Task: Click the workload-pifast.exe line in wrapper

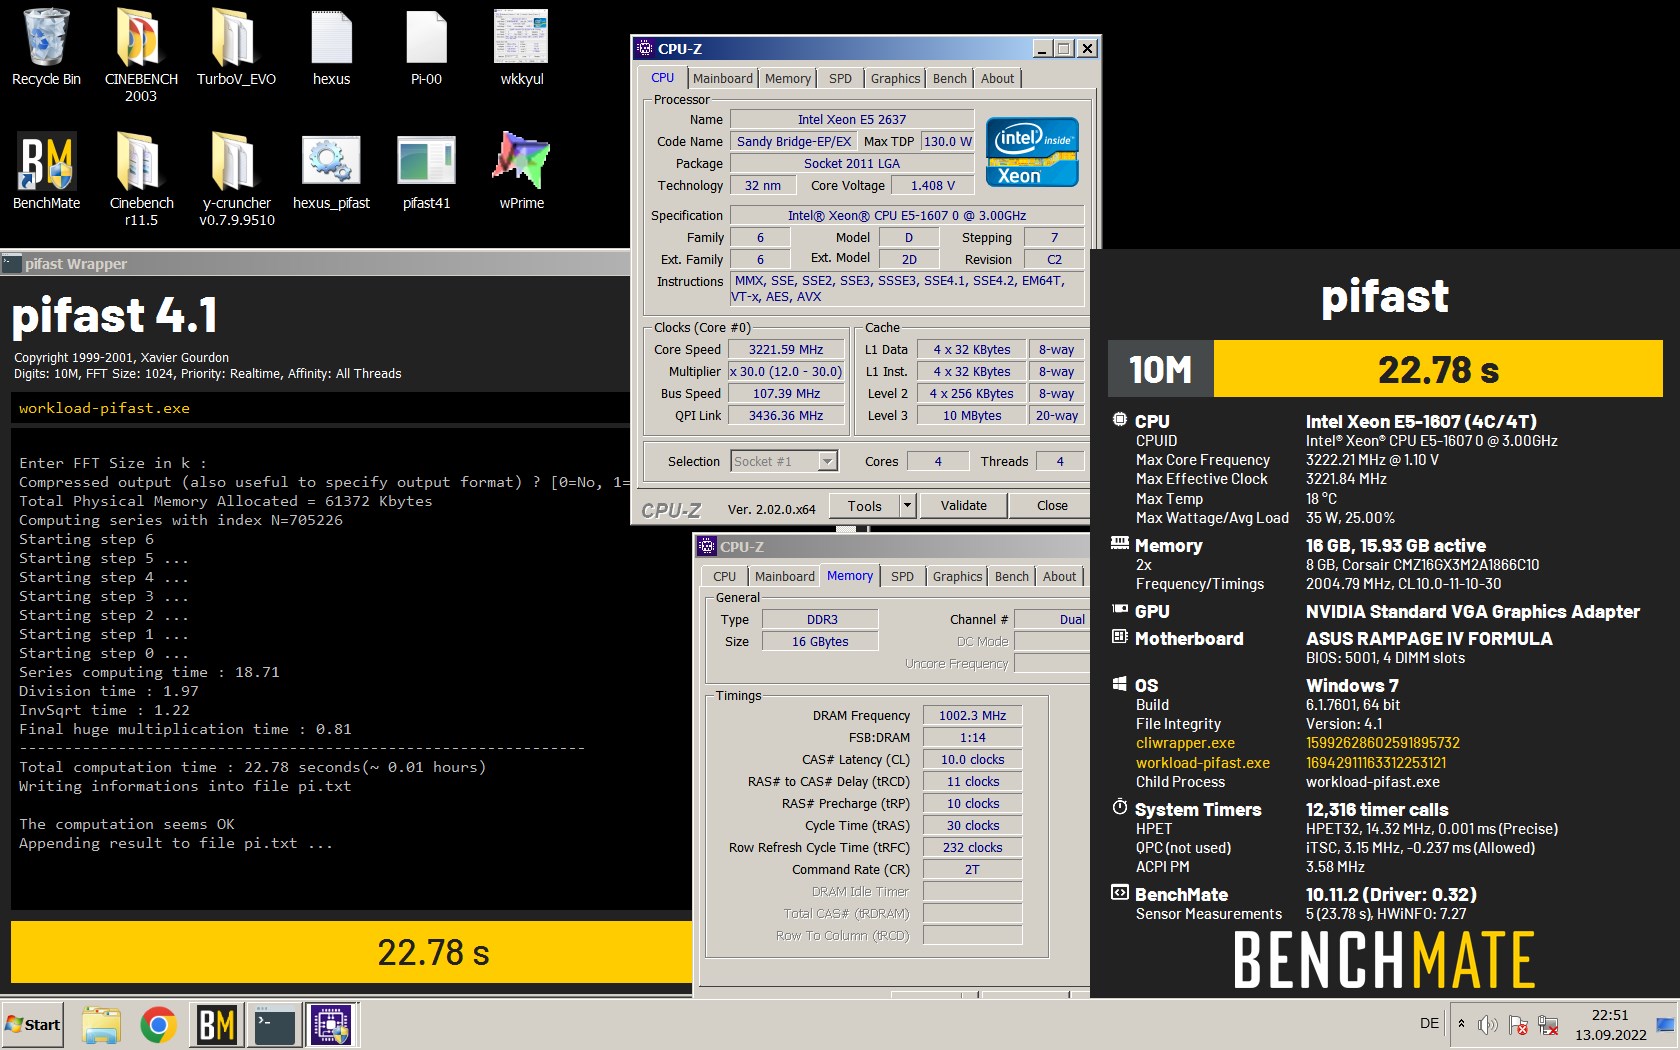Action: coord(104,408)
